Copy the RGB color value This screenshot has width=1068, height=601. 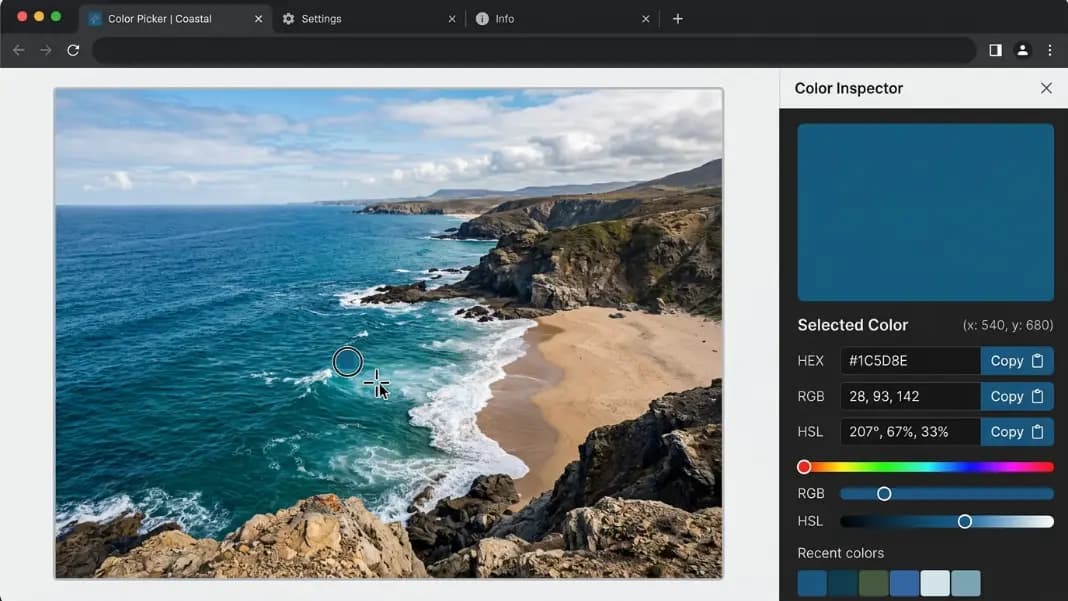pyautogui.click(x=1017, y=396)
